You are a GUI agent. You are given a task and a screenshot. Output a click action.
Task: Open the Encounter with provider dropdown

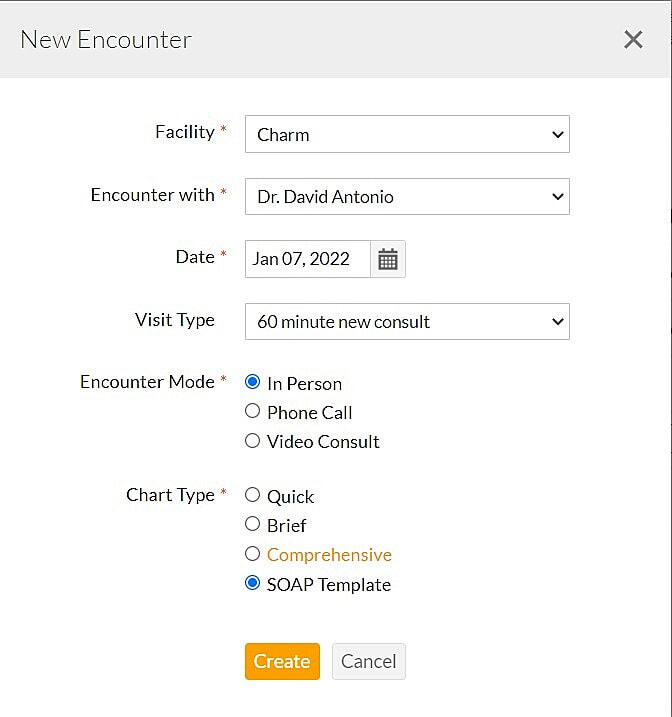(x=407, y=197)
